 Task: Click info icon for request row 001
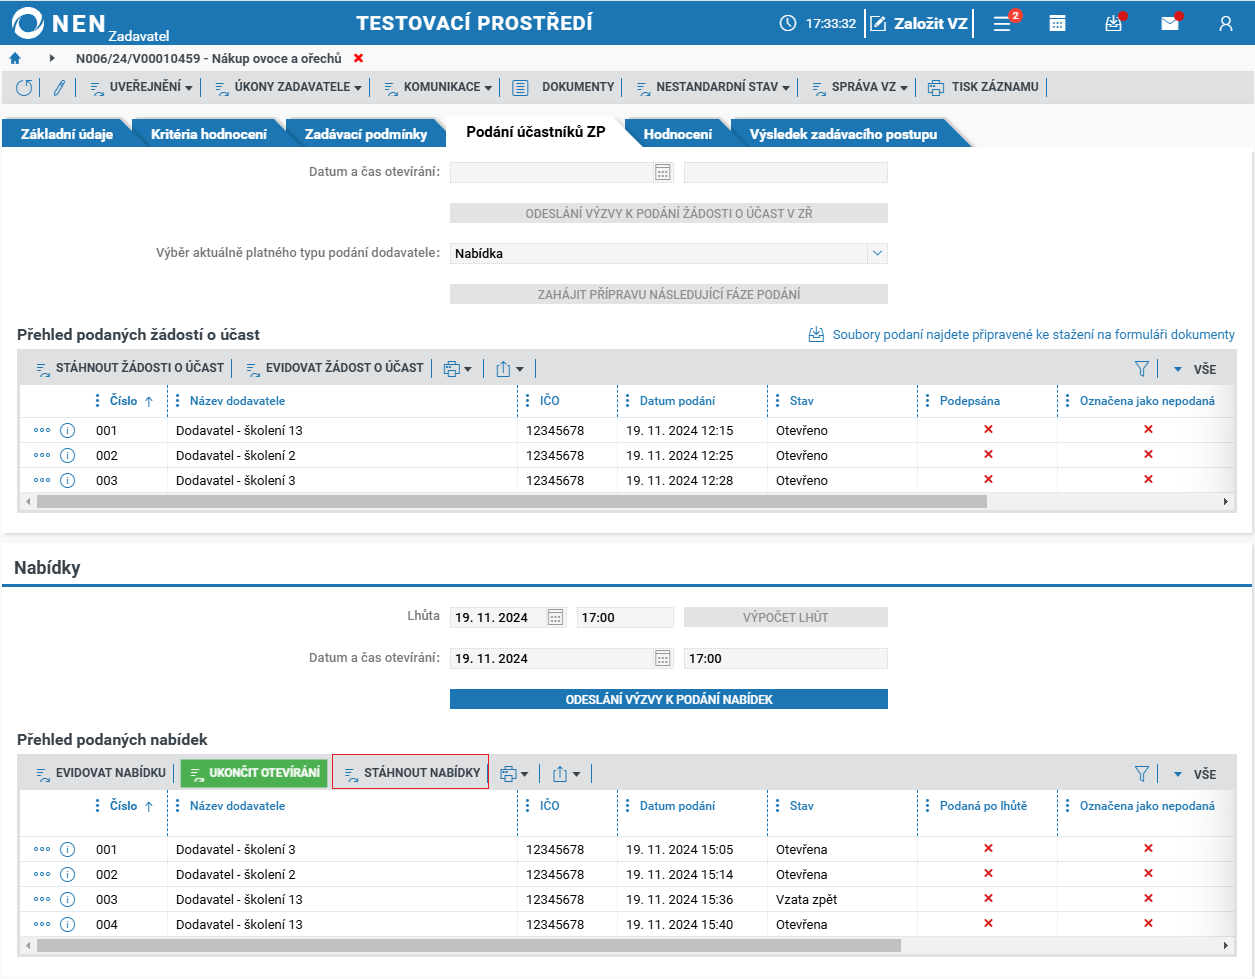[68, 430]
